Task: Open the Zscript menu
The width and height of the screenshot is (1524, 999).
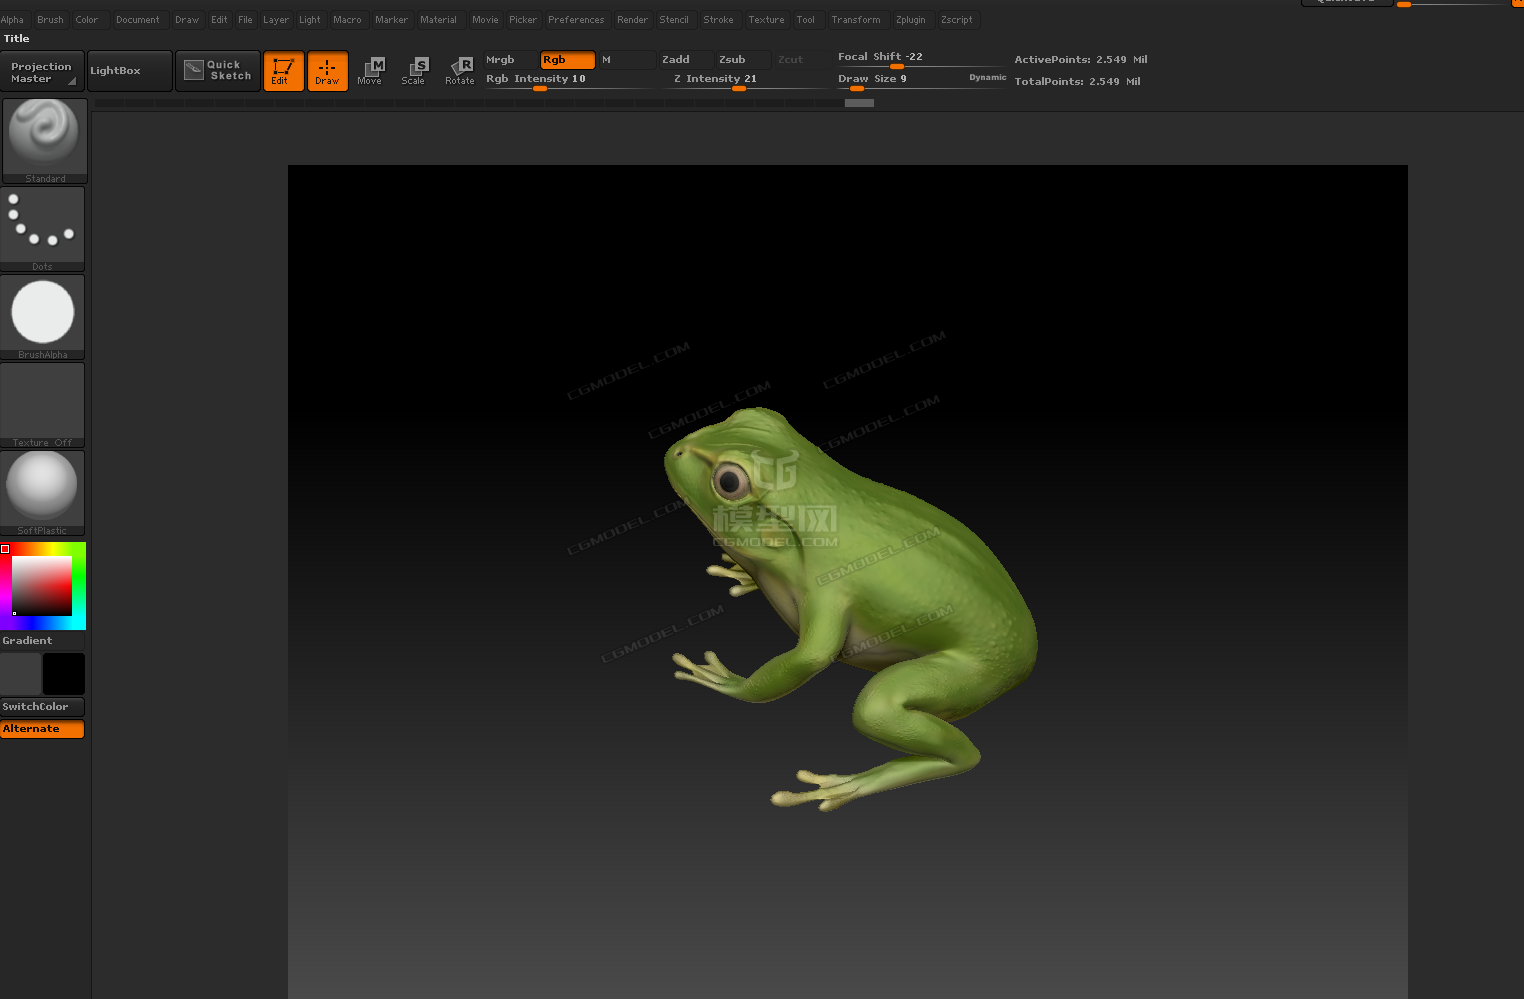Action: 957,20
